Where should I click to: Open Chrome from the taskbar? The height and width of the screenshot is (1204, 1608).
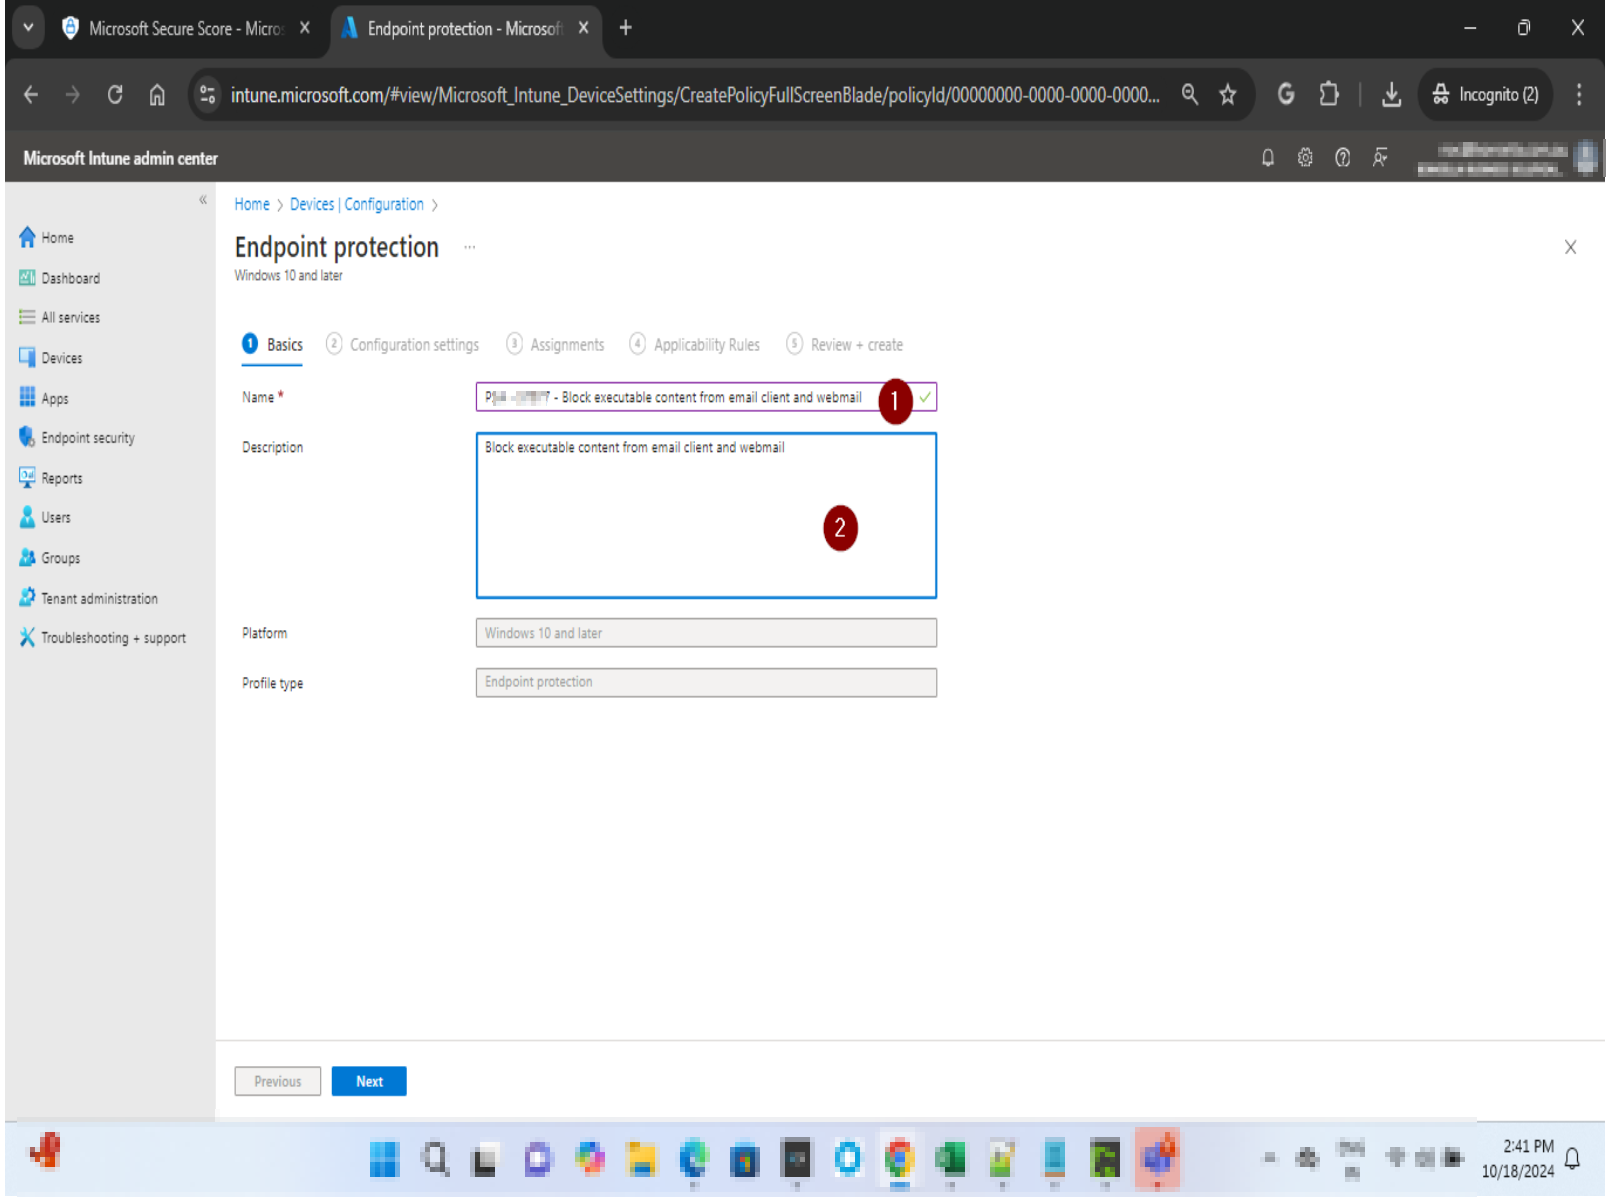pyautogui.click(x=899, y=1159)
